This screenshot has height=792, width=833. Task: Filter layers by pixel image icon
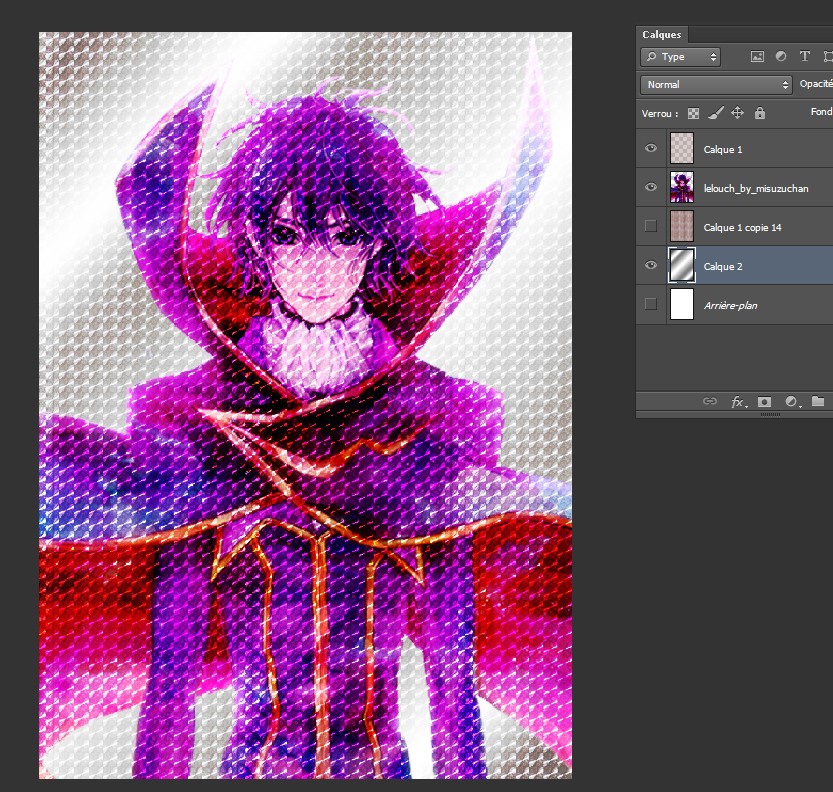point(757,57)
